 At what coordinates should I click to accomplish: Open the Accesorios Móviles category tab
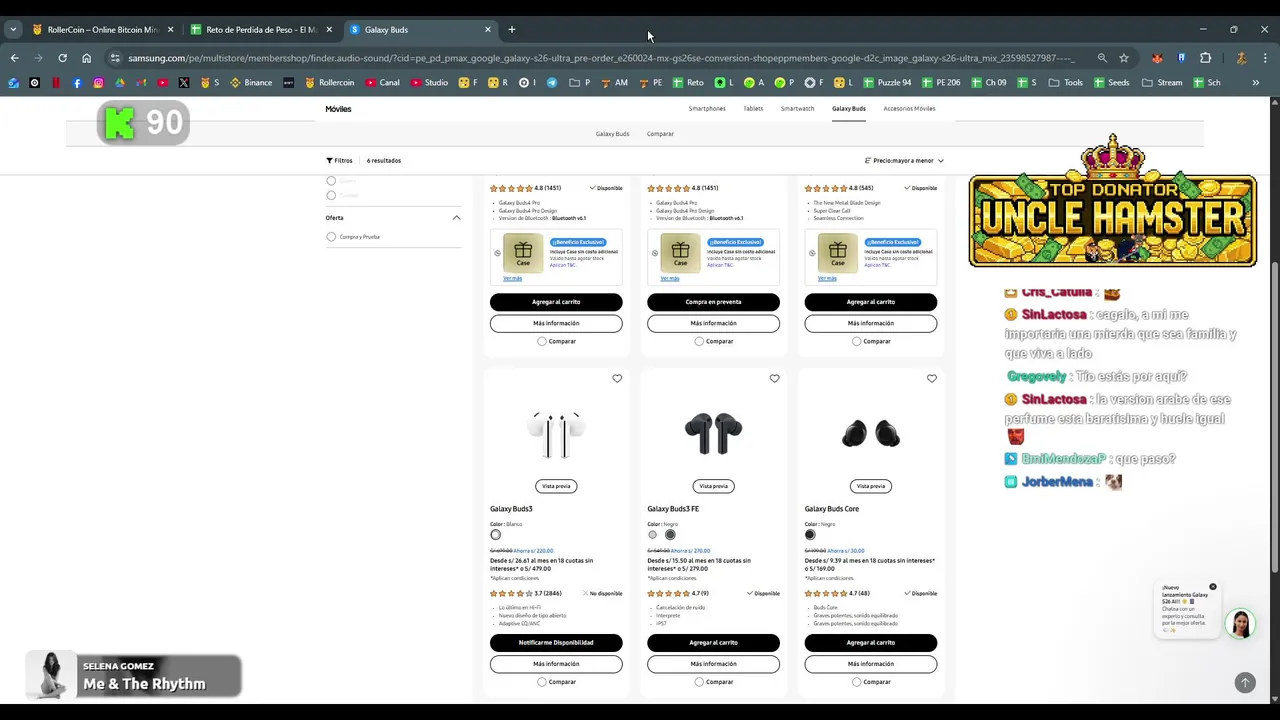pos(909,108)
